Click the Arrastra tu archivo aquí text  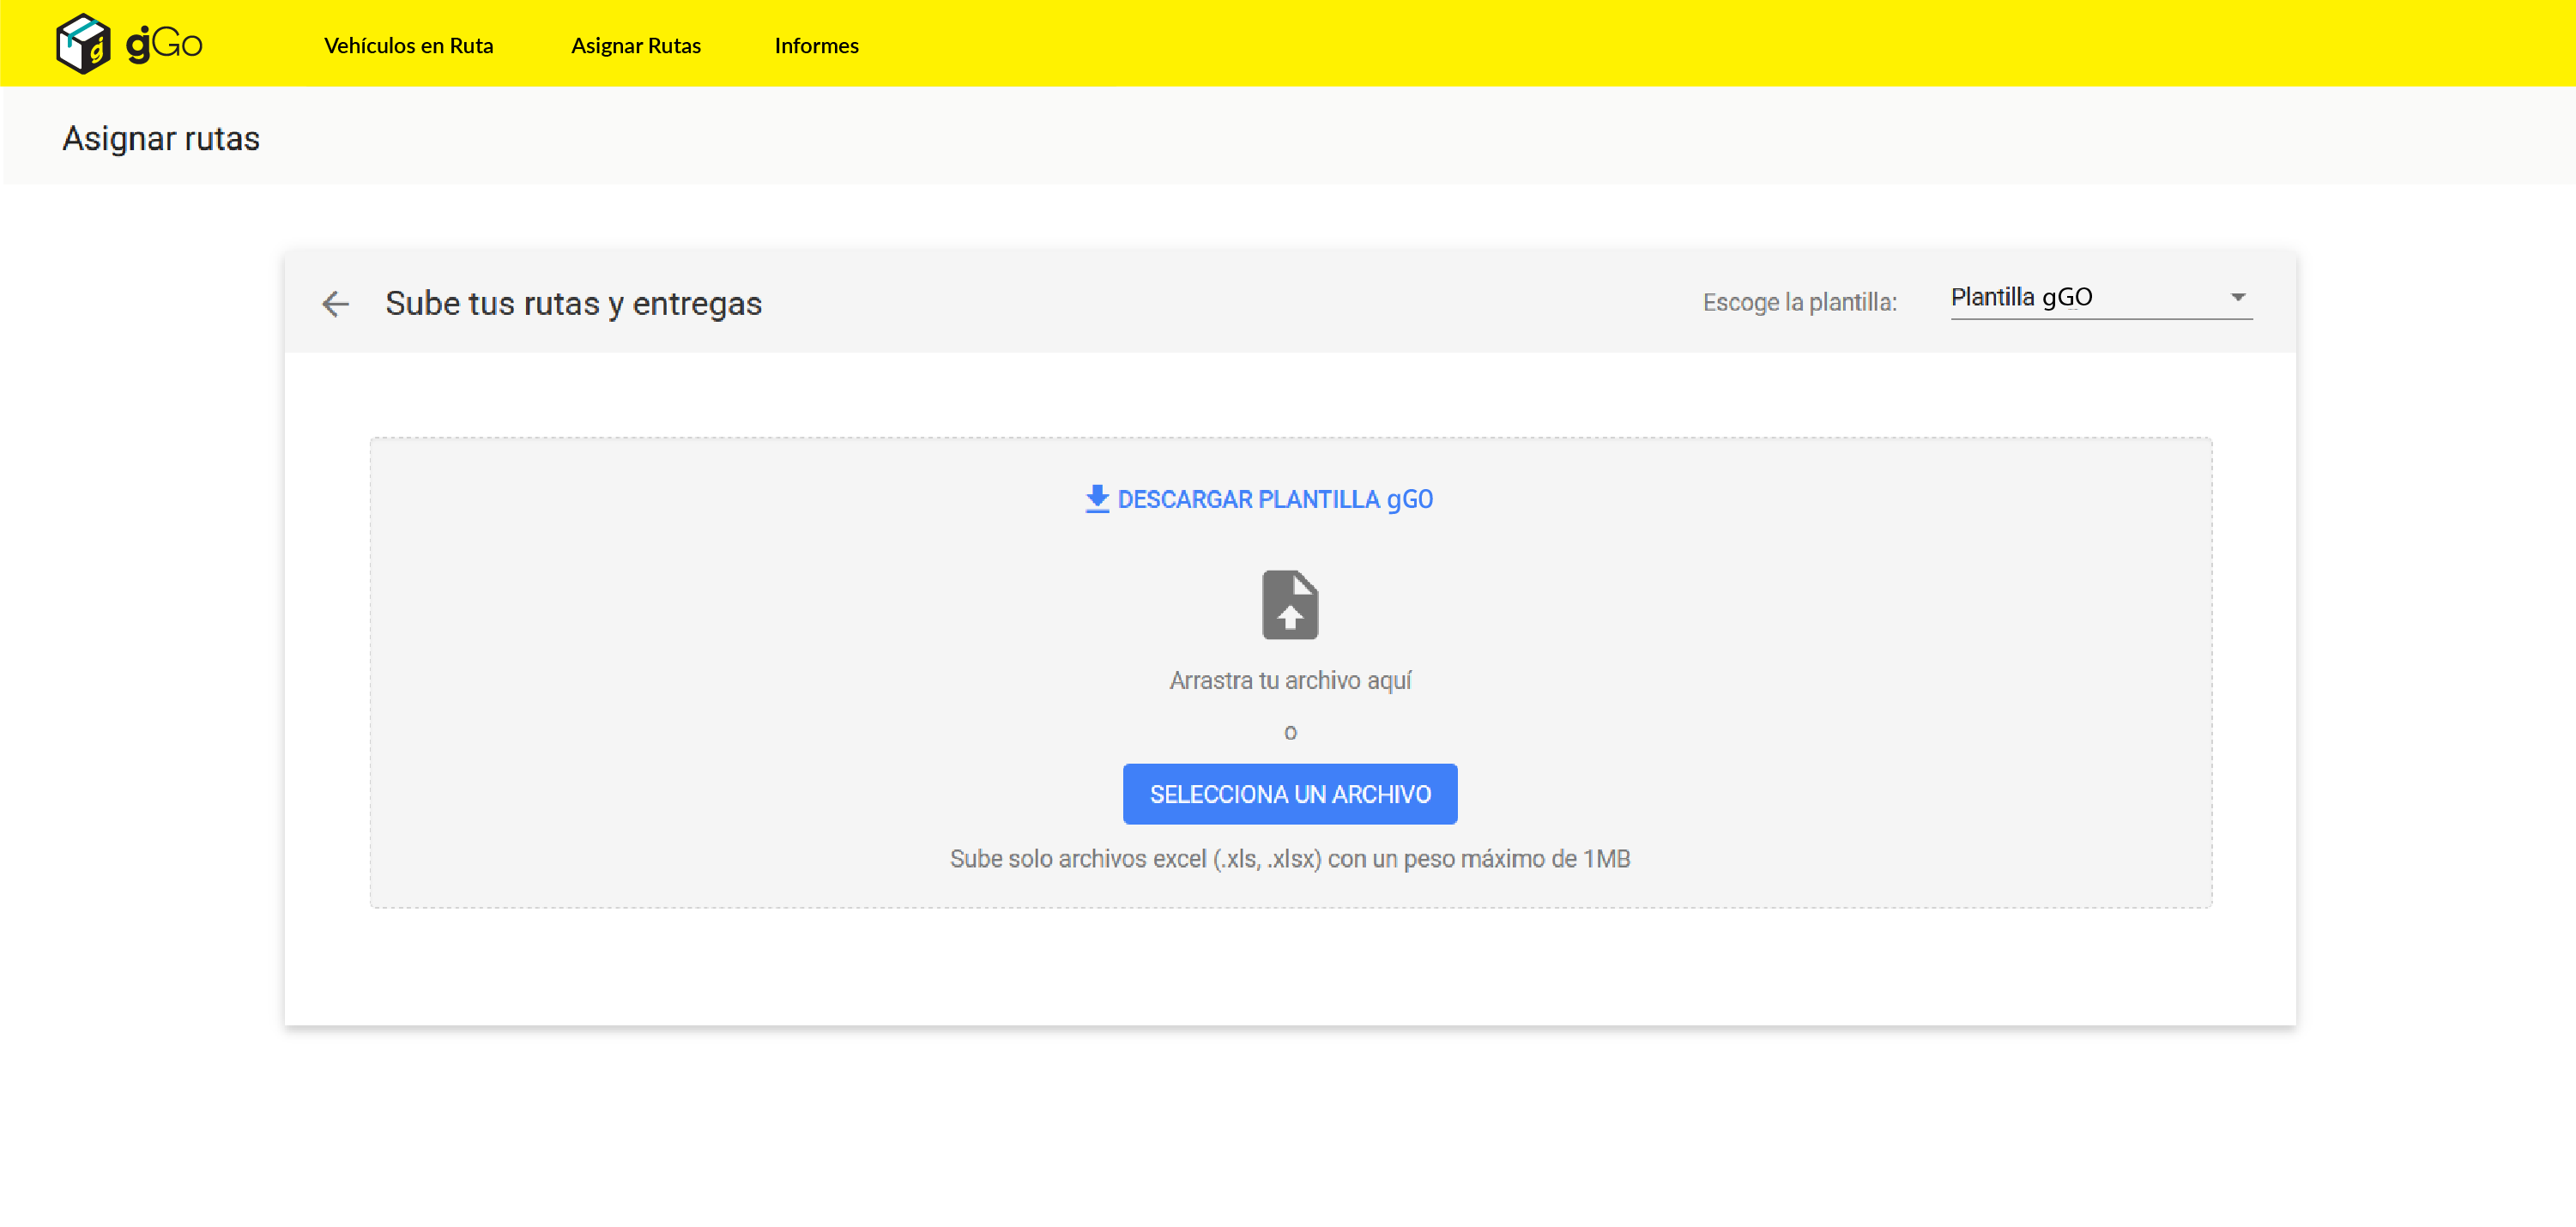(1290, 680)
